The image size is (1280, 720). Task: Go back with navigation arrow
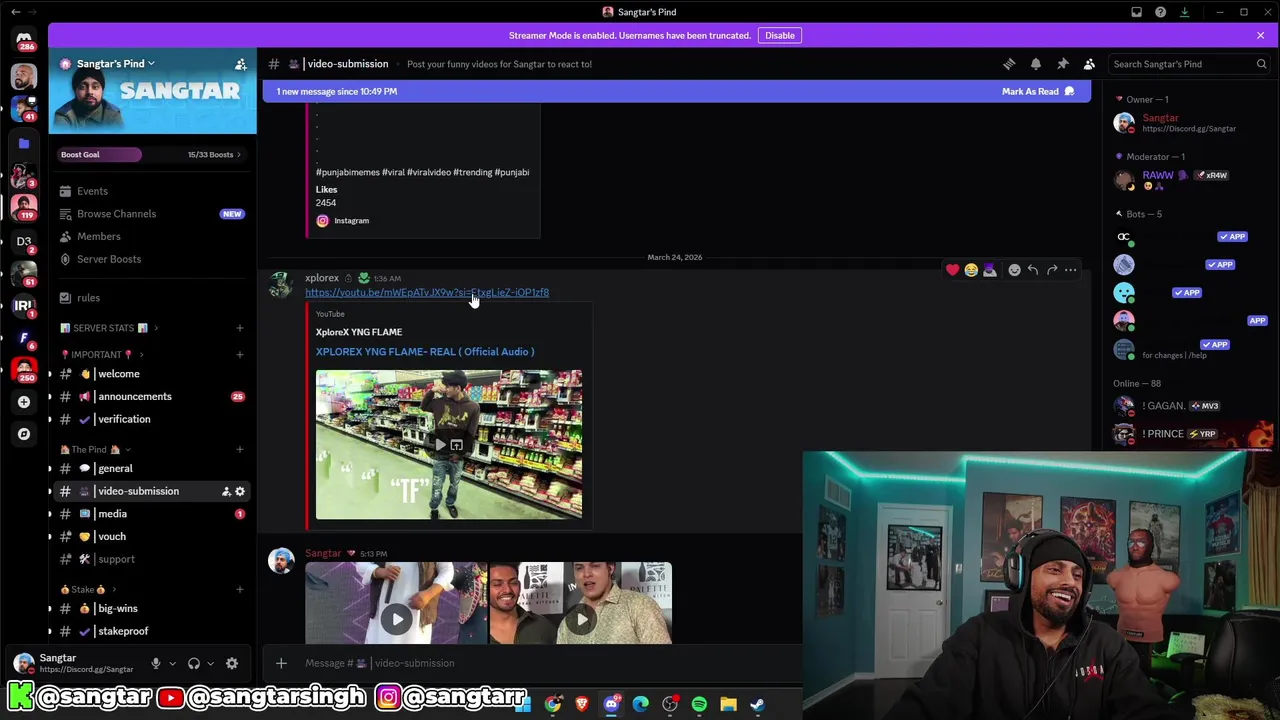click(x=15, y=12)
